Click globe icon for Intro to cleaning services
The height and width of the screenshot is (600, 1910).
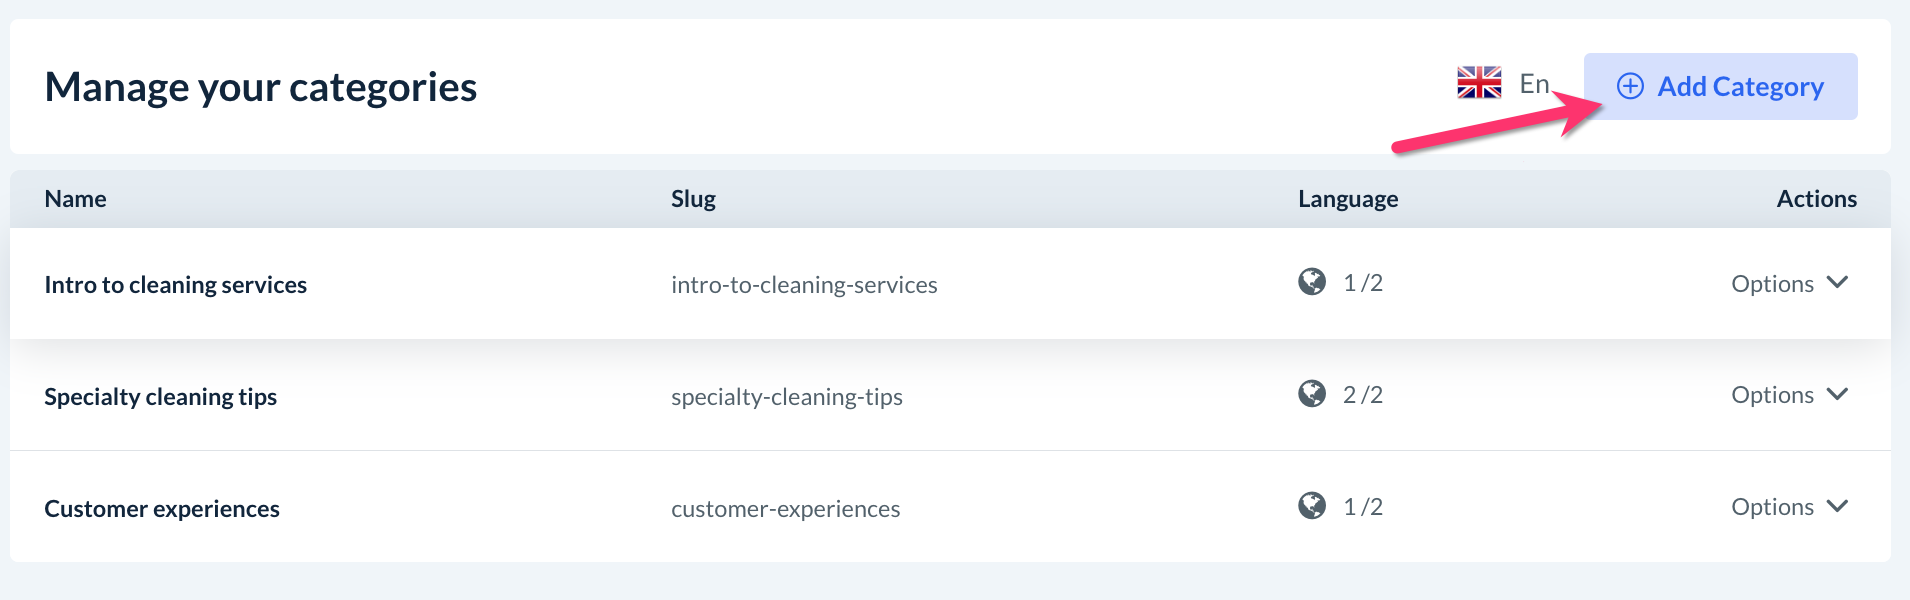(x=1312, y=283)
